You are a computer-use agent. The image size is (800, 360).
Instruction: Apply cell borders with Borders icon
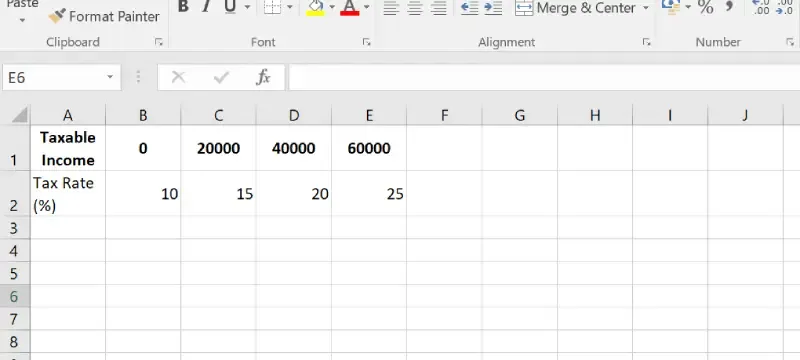click(x=272, y=7)
